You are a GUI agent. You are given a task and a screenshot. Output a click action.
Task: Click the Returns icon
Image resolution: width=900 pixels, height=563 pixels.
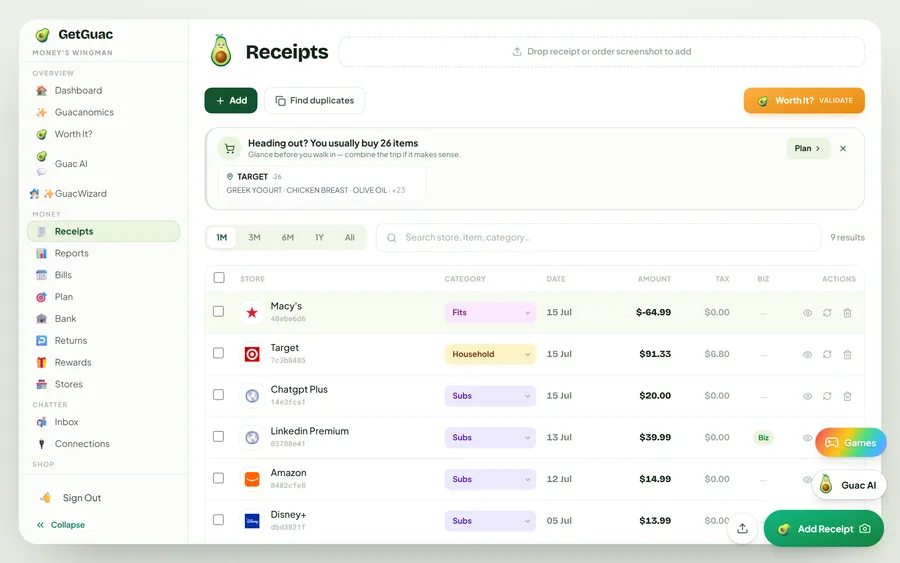click(41, 340)
